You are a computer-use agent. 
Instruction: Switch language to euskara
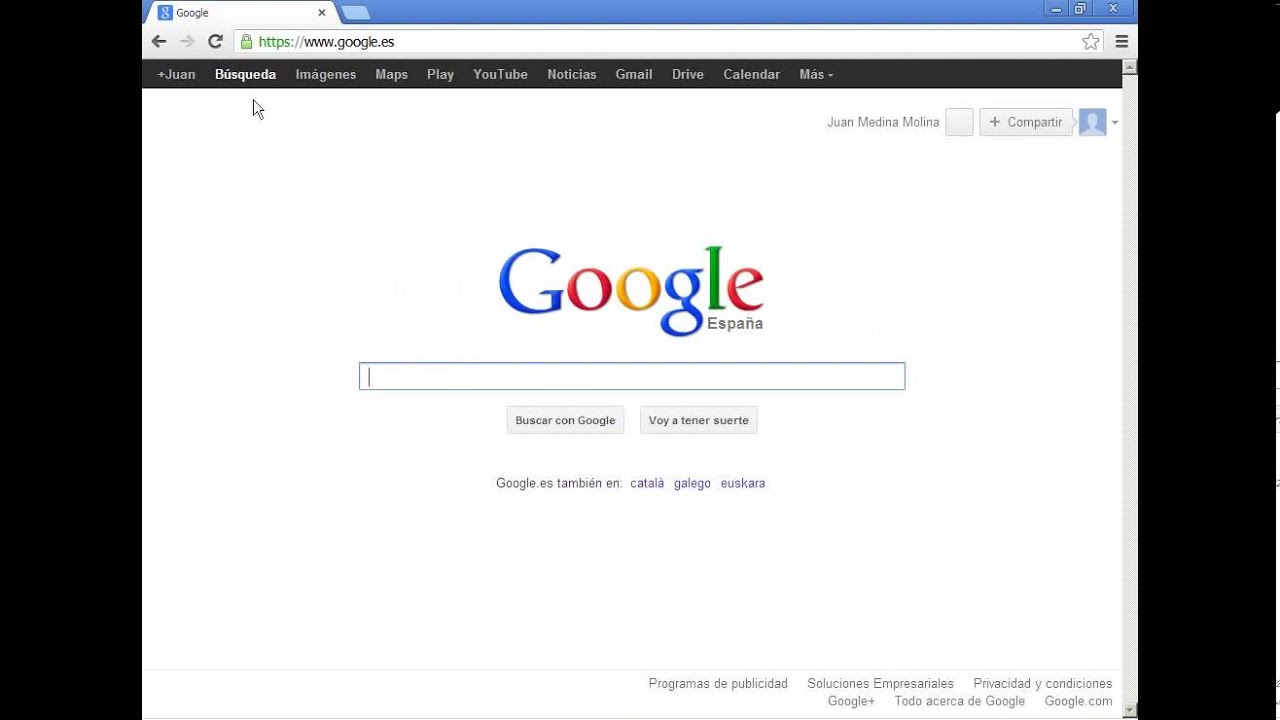click(743, 483)
